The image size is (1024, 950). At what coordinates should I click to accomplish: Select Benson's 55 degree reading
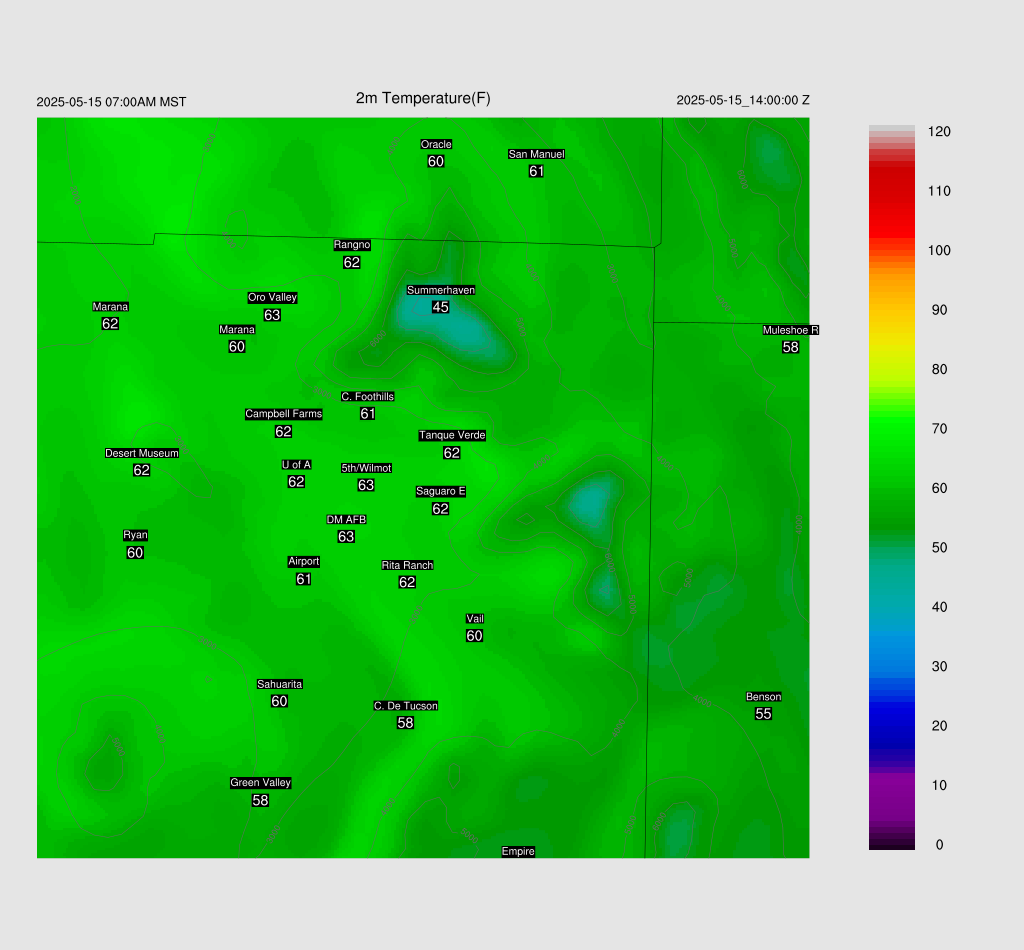click(763, 714)
